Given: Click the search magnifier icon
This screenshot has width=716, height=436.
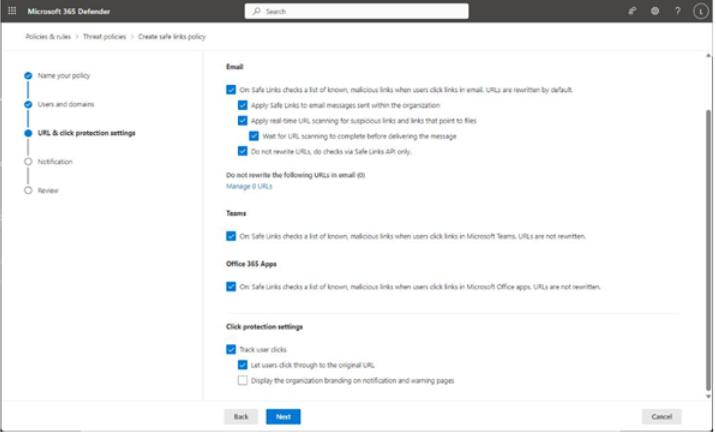Looking at the screenshot, I should [257, 11].
